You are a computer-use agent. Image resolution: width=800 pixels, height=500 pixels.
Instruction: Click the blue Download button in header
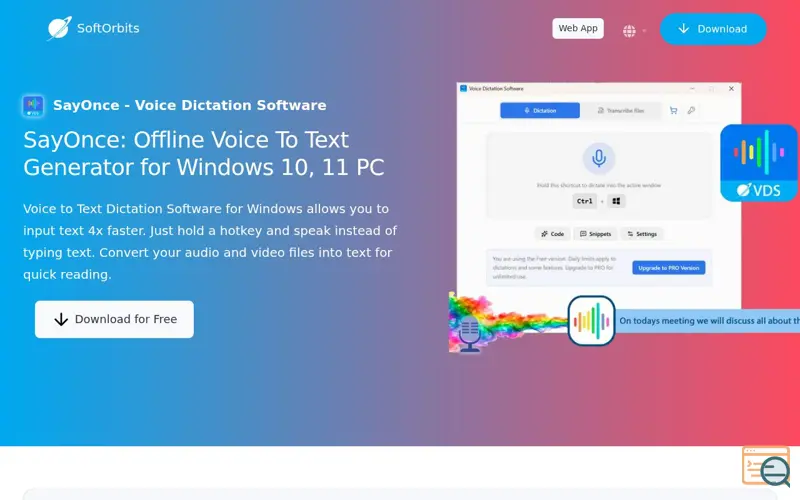coord(713,29)
